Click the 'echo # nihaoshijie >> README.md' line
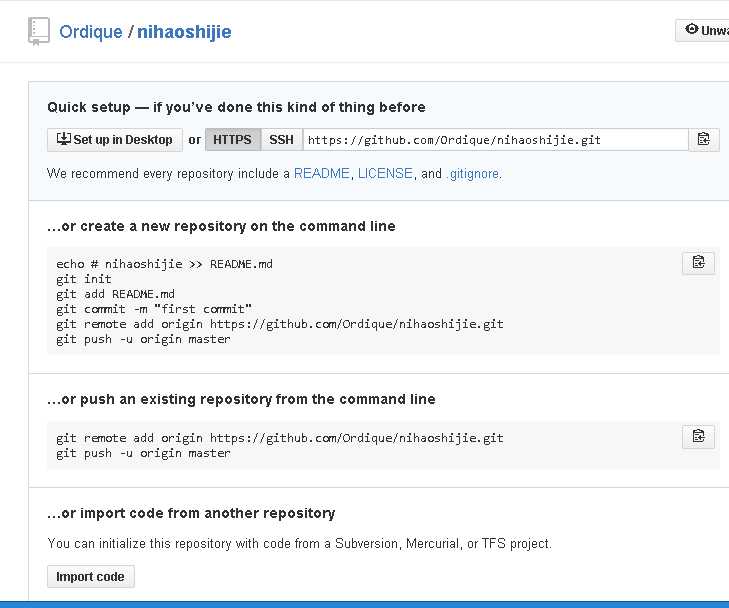 tap(164, 264)
